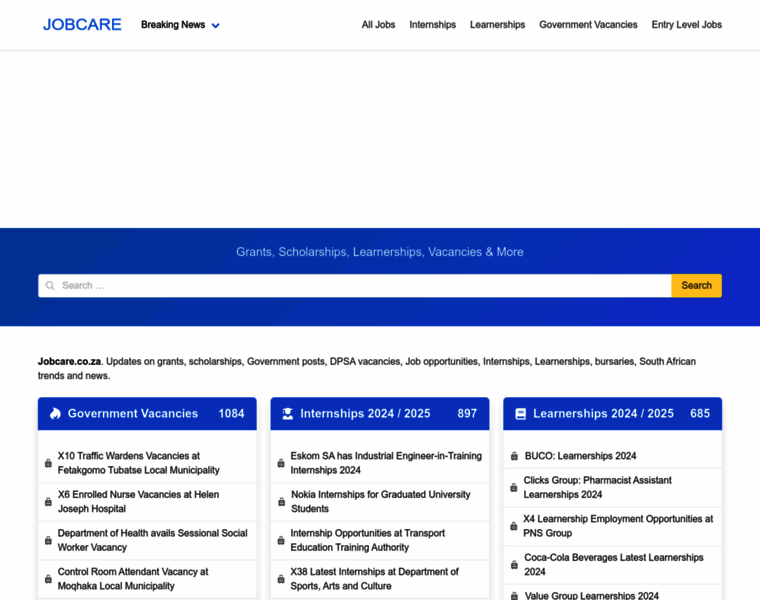Open Nokia Internships for Graduated Students
Screen dimensions: 760x600
[x=380, y=502]
